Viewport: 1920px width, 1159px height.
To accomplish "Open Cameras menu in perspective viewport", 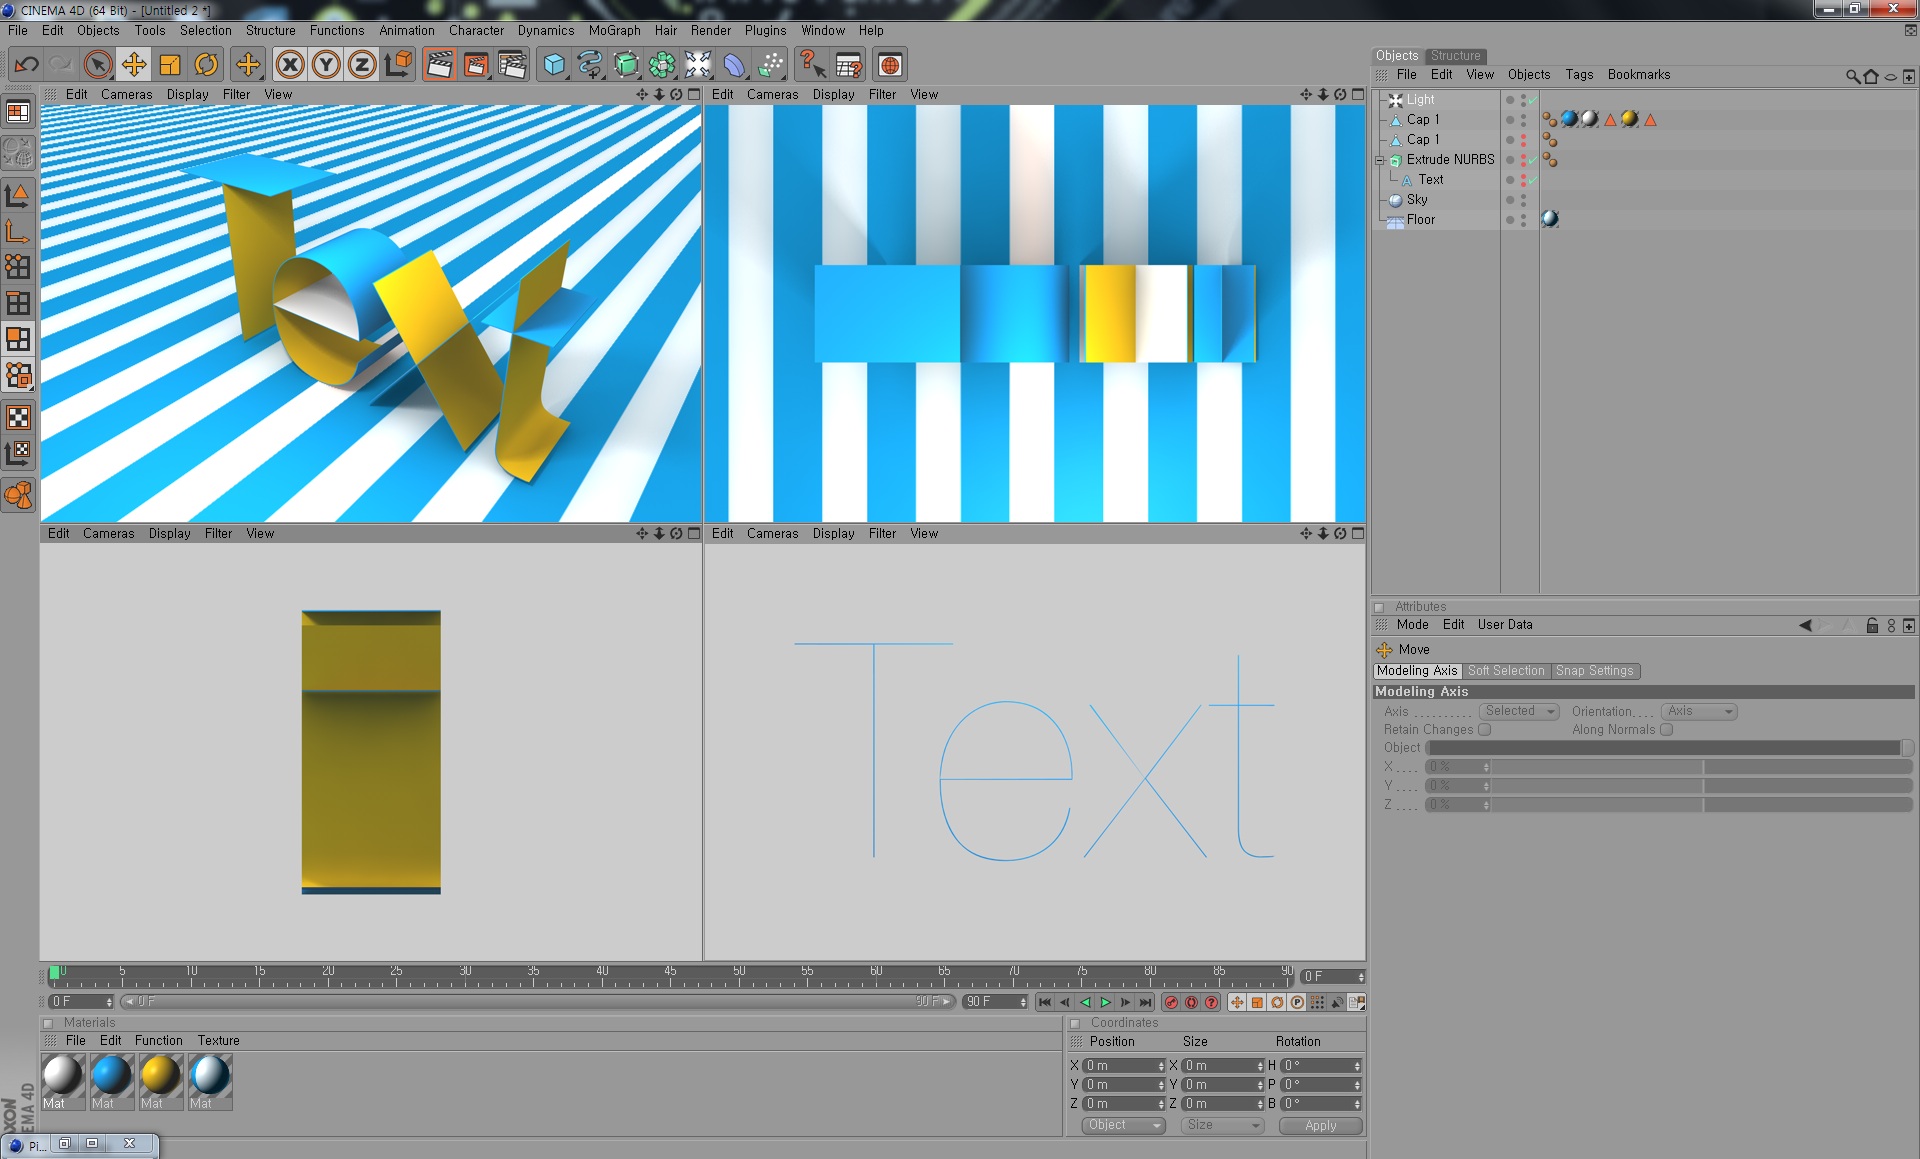I will click(x=126, y=95).
